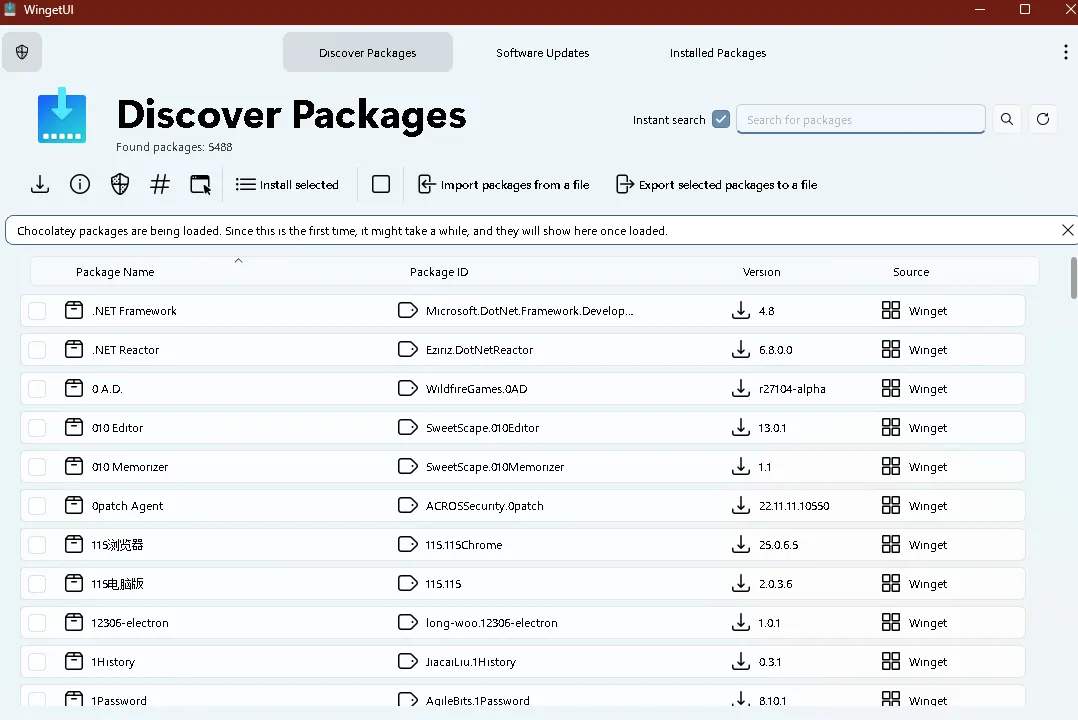This screenshot has width=1078, height=720.
Task: Toggle the Instant search checkbox
Action: click(721, 119)
